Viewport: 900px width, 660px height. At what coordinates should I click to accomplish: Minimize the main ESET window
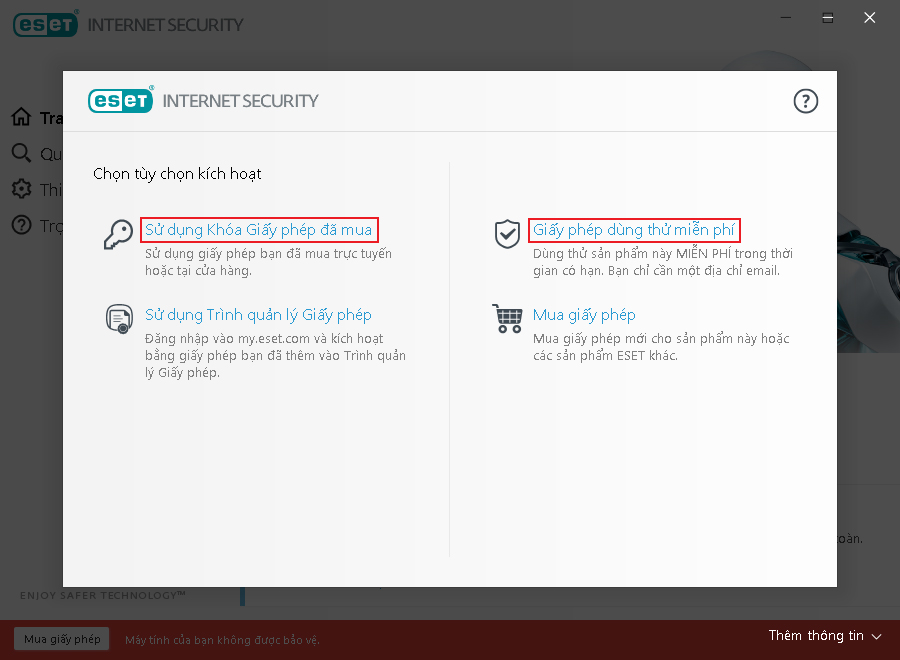pyautogui.click(x=786, y=18)
